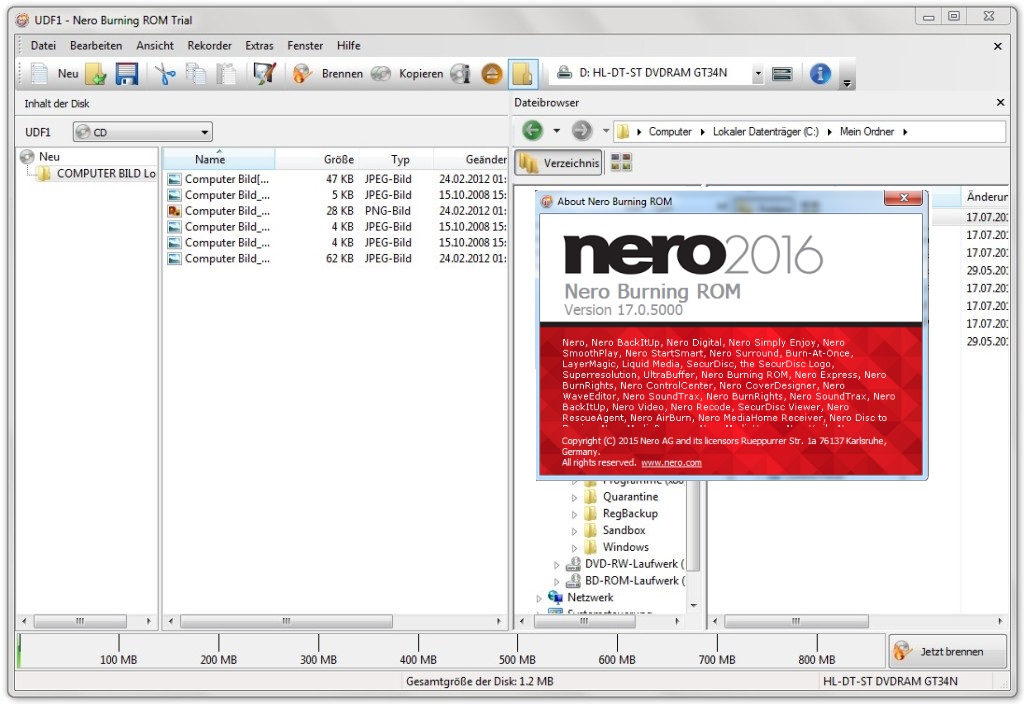Click the compilation properties pen icon

click(x=264, y=74)
